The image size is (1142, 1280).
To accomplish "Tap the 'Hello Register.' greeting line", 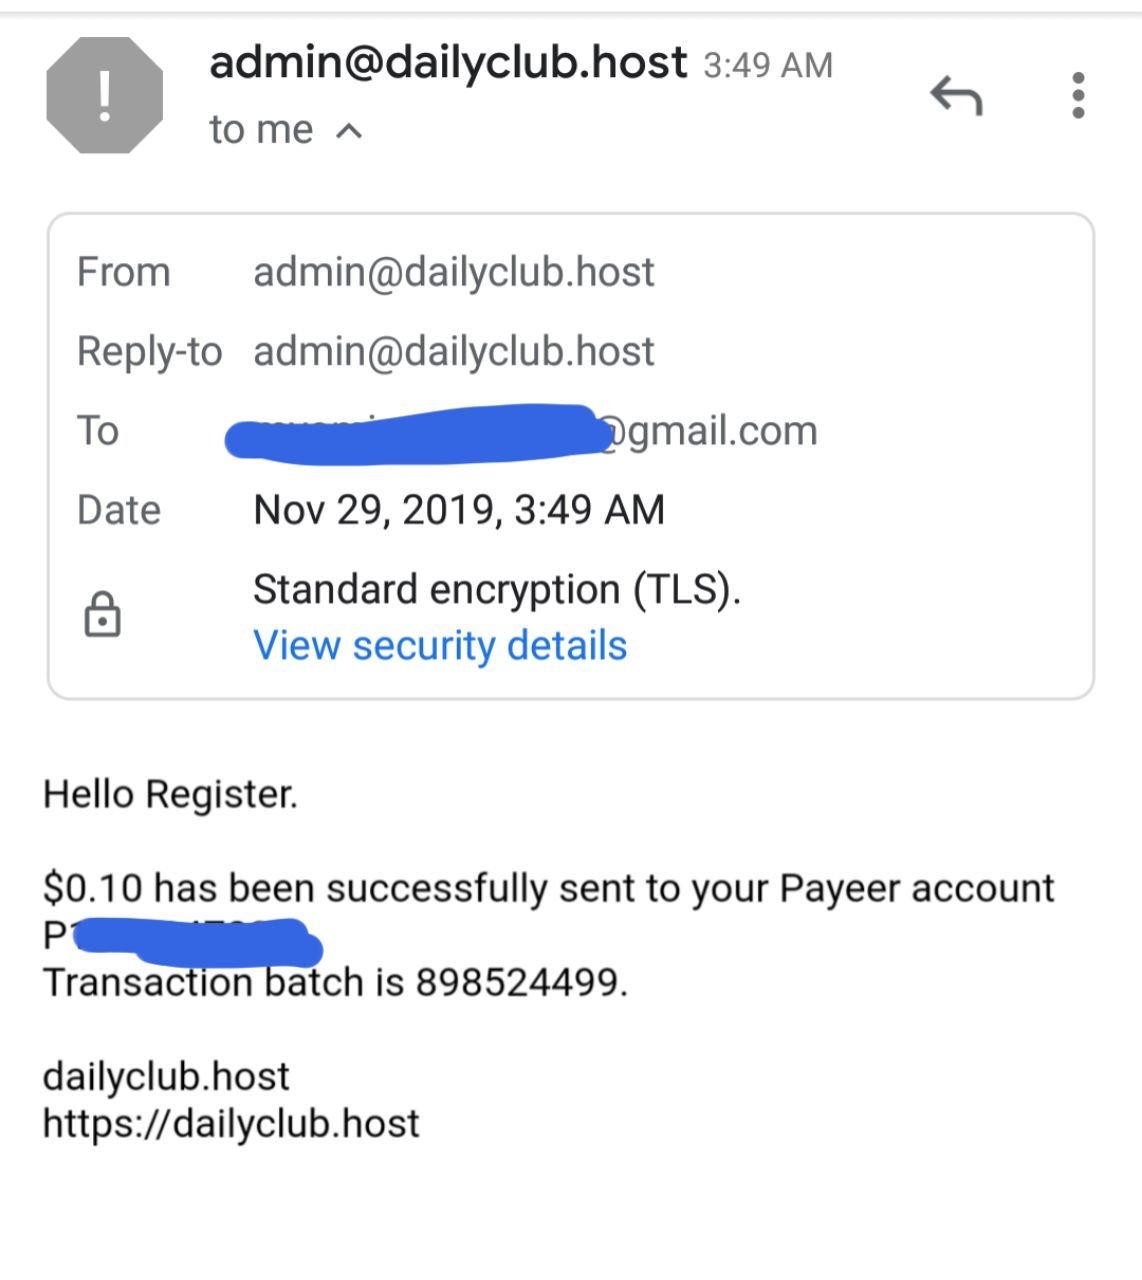I will pyautogui.click(x=170, y=795).
